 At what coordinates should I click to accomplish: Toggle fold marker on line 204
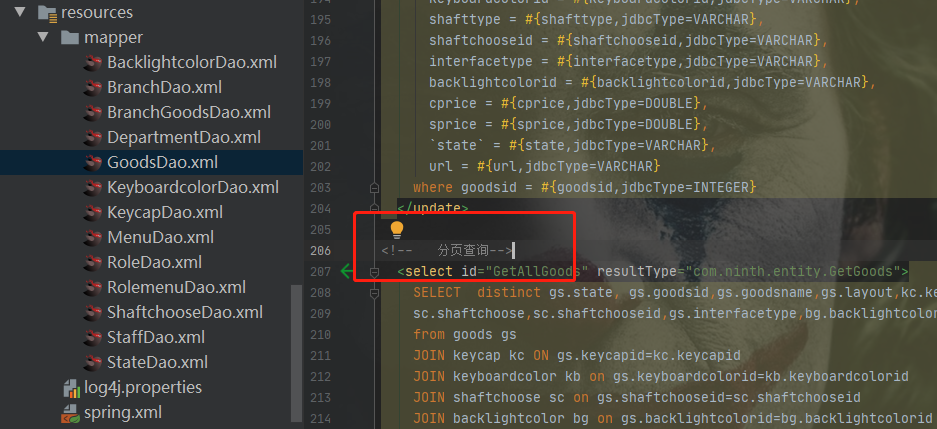[x=375, y=209]
